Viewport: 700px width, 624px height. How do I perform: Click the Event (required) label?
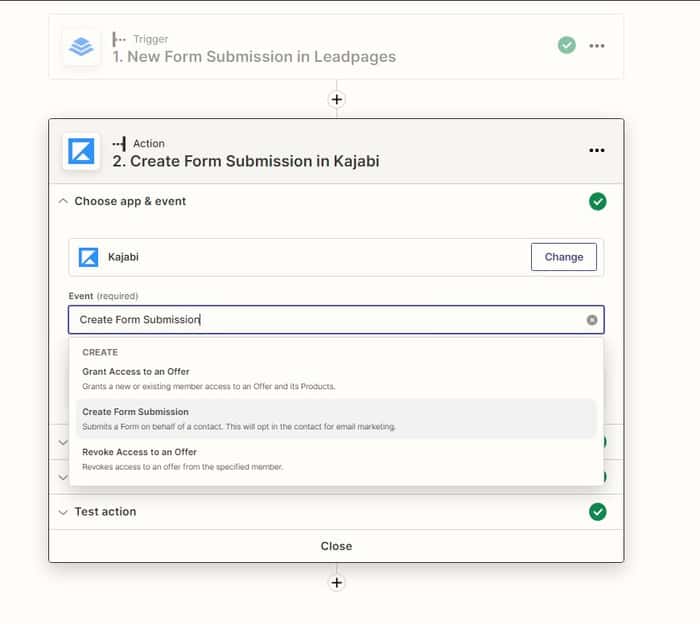[103, 296]
